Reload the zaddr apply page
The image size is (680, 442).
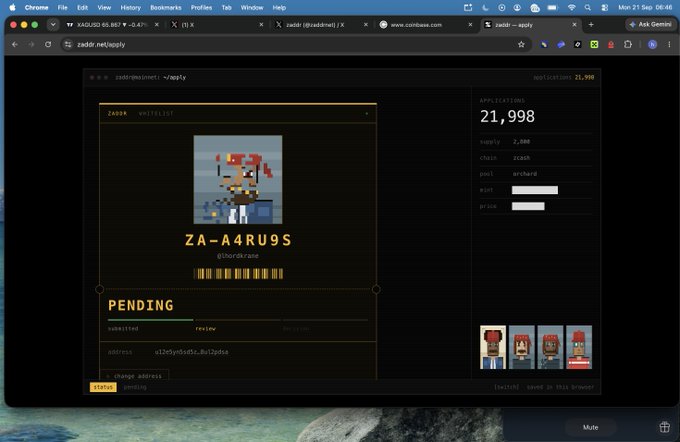click(x=48, y=44)
